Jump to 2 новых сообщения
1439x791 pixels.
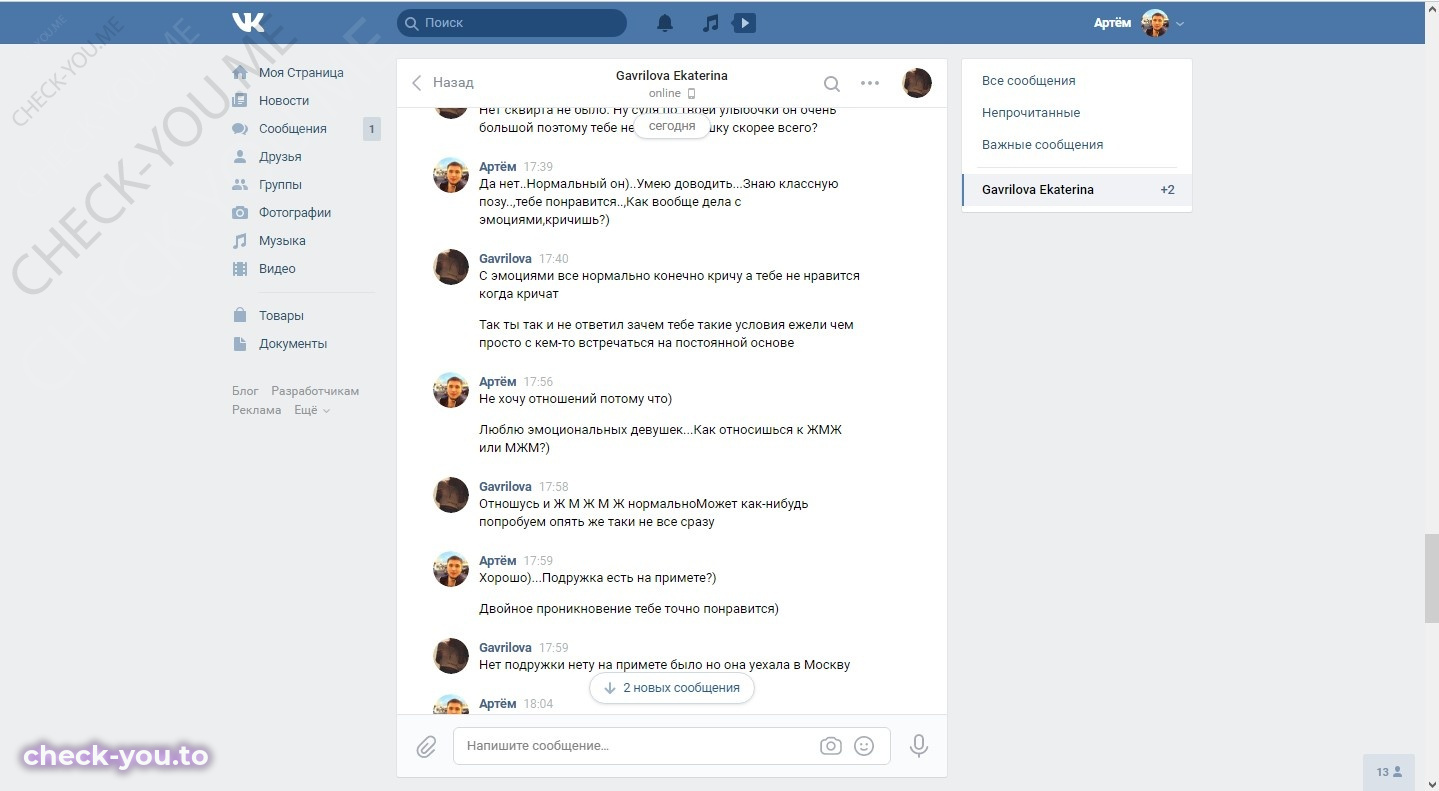(x=672, y=688)
